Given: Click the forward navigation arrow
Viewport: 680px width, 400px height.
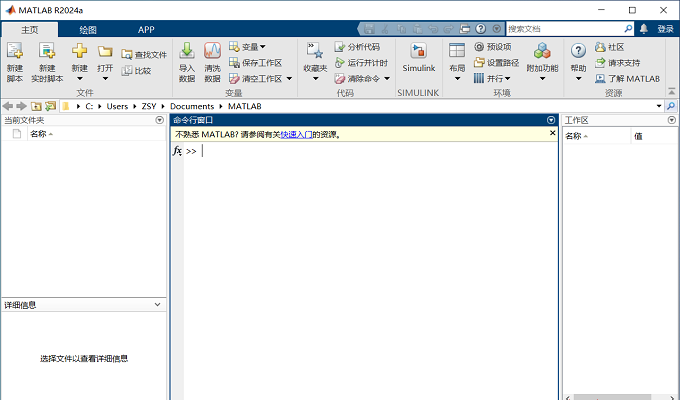Looking at the screenshot, I should point(21,106).
